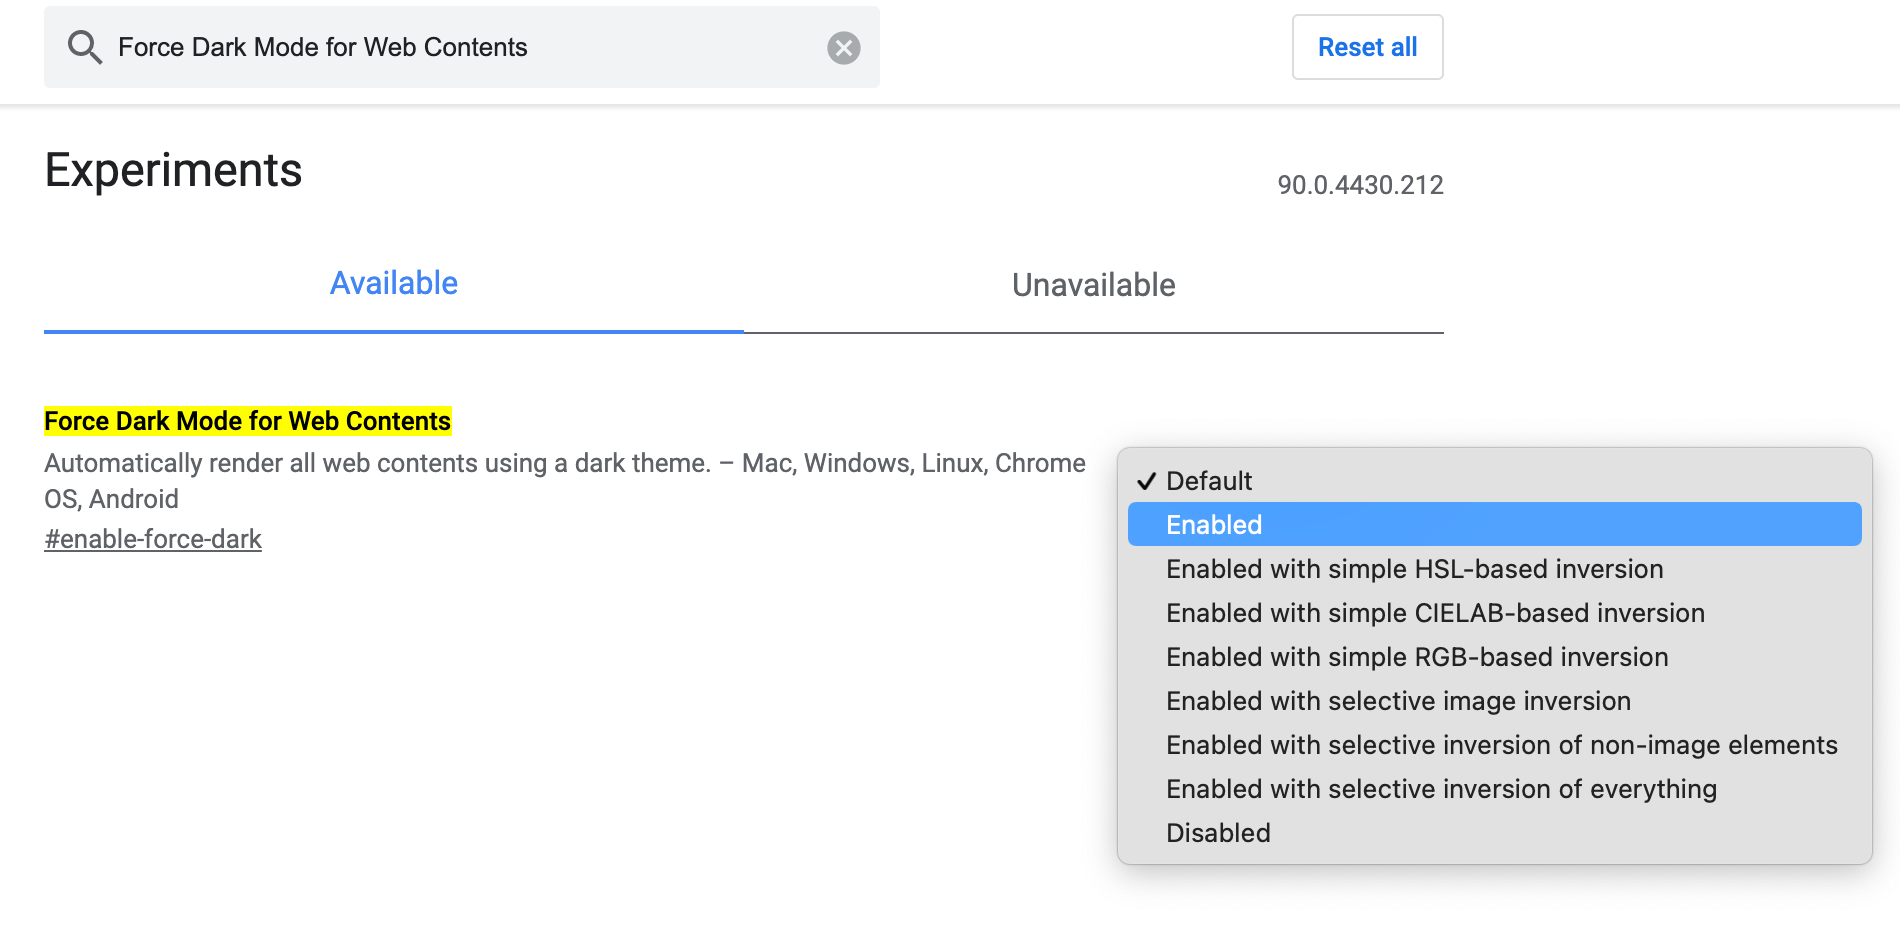Choose Disabled for Force Dark Mode
Image resolution: width=1900 pixels, height=950 pixels.
click(x=1218, y=832)
